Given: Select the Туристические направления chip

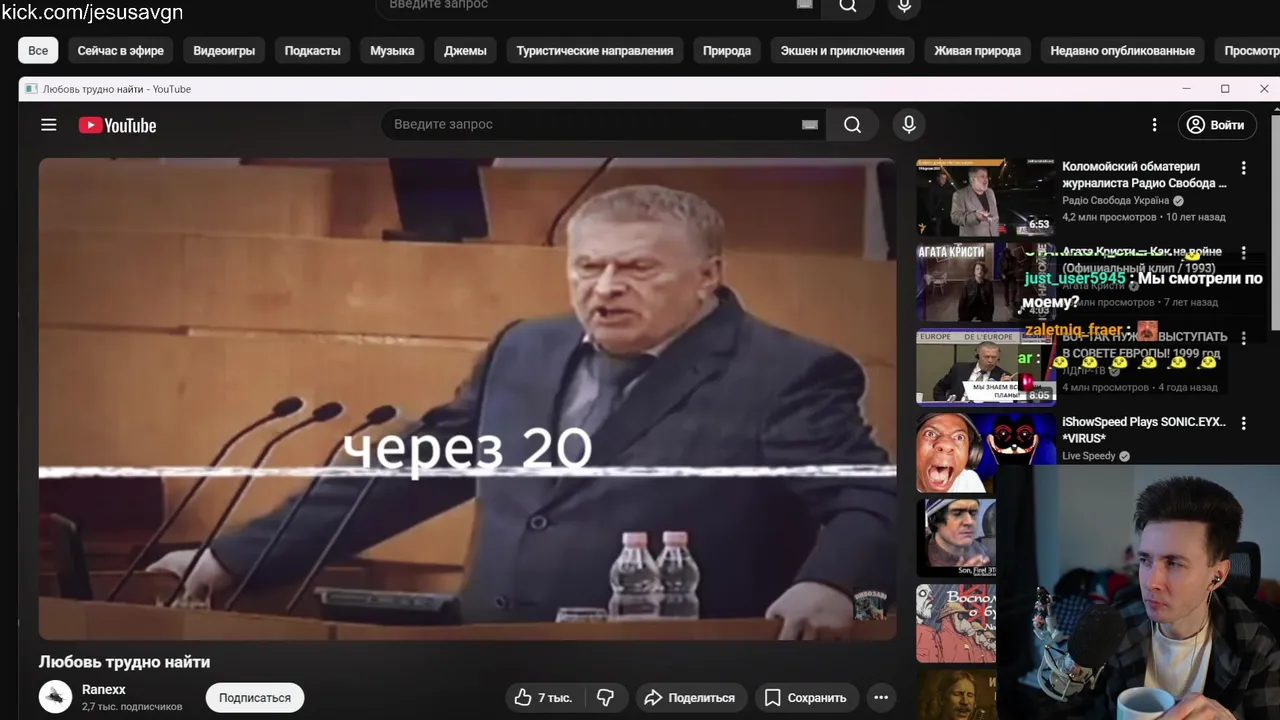Looking at the screenshot, I should tap(595, 50).
